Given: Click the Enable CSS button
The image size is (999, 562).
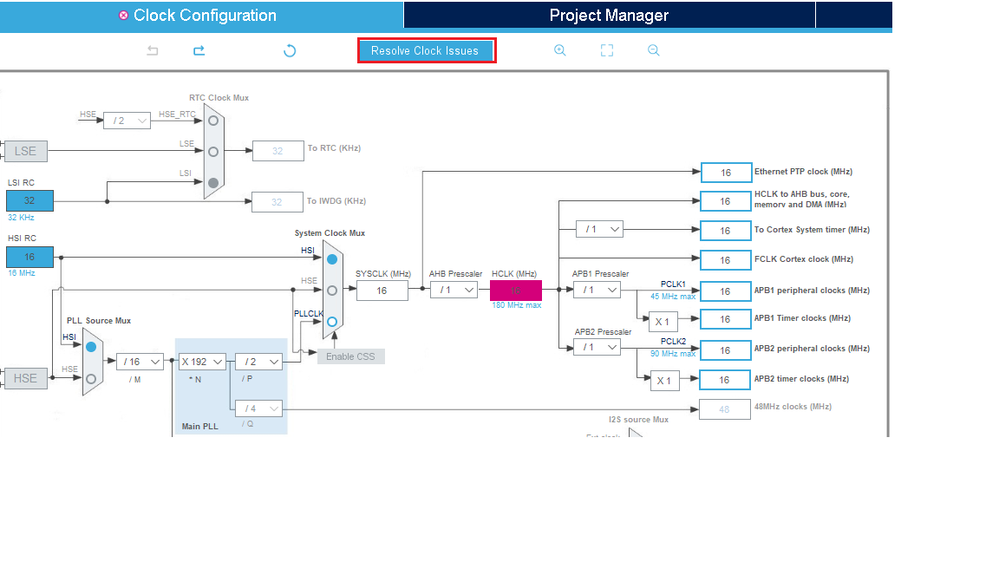Looking at the screenshot, I should click(350, 356).
